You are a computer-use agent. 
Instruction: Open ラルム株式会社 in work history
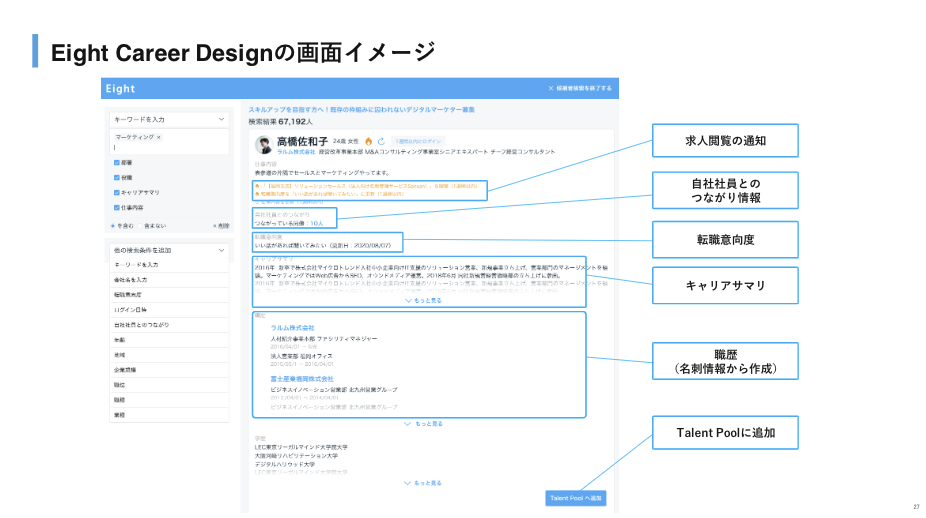(x=292, y=328)
